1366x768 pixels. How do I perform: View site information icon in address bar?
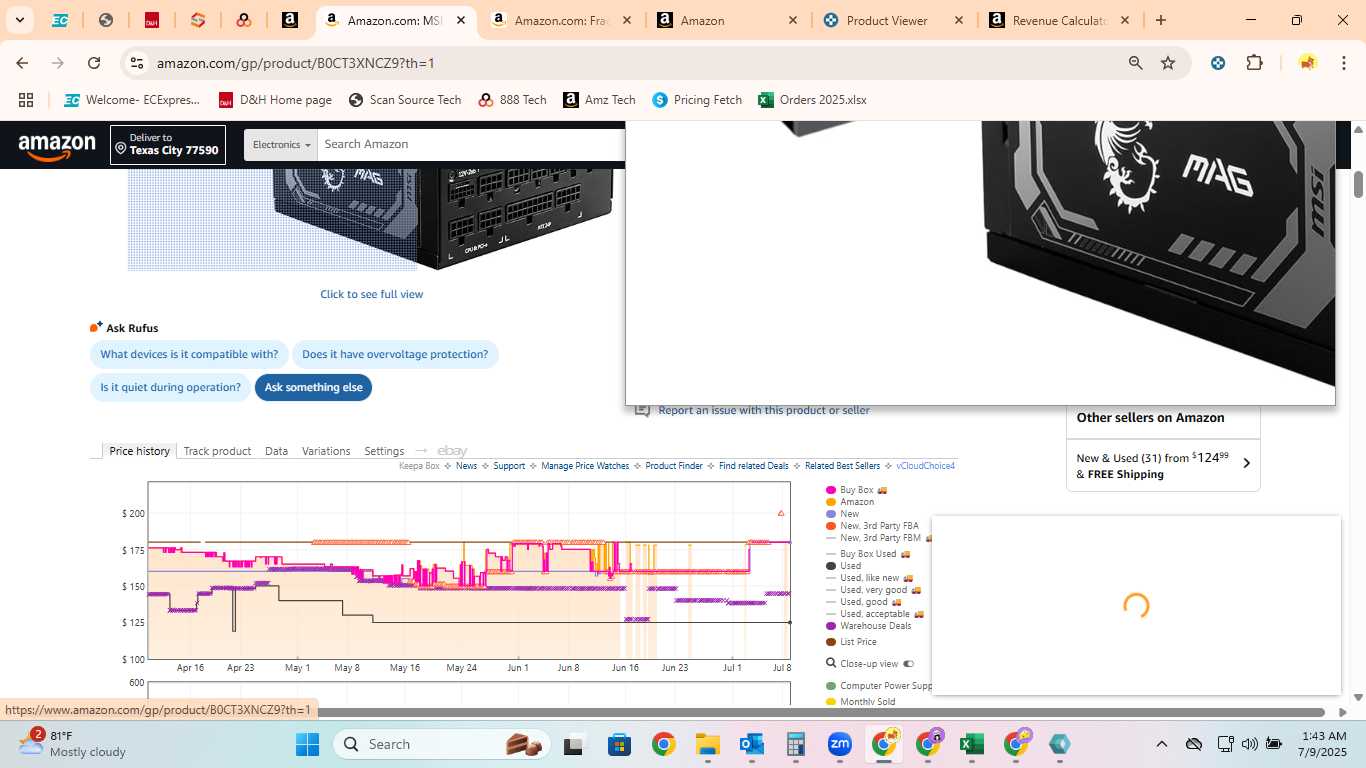137,63
